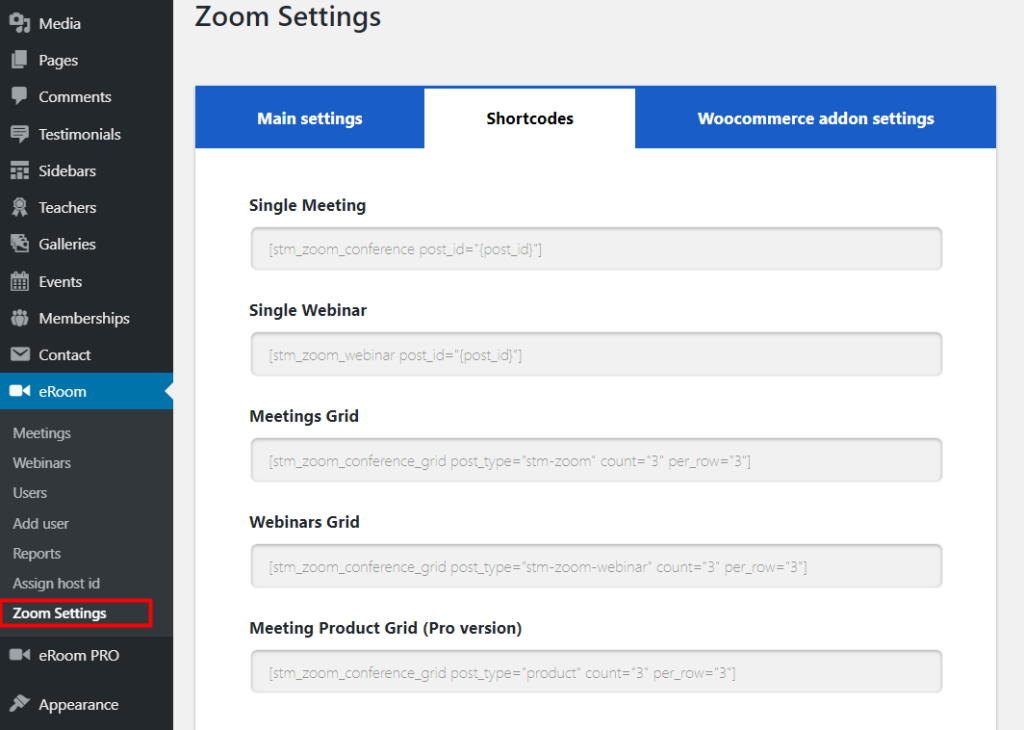Open the Meetings submenu link
The image size is (1024, 730).
click(42, 433)
